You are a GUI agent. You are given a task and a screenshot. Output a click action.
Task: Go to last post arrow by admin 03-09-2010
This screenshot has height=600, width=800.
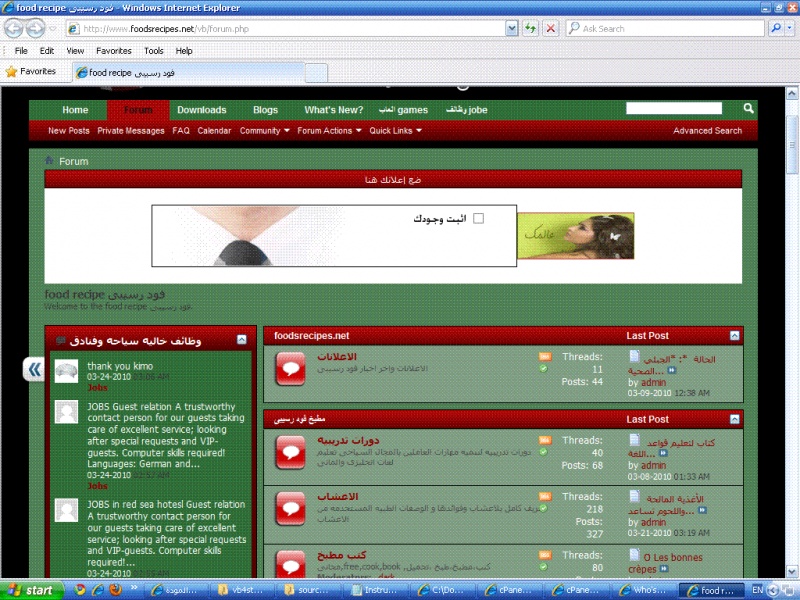click(672, 370)
